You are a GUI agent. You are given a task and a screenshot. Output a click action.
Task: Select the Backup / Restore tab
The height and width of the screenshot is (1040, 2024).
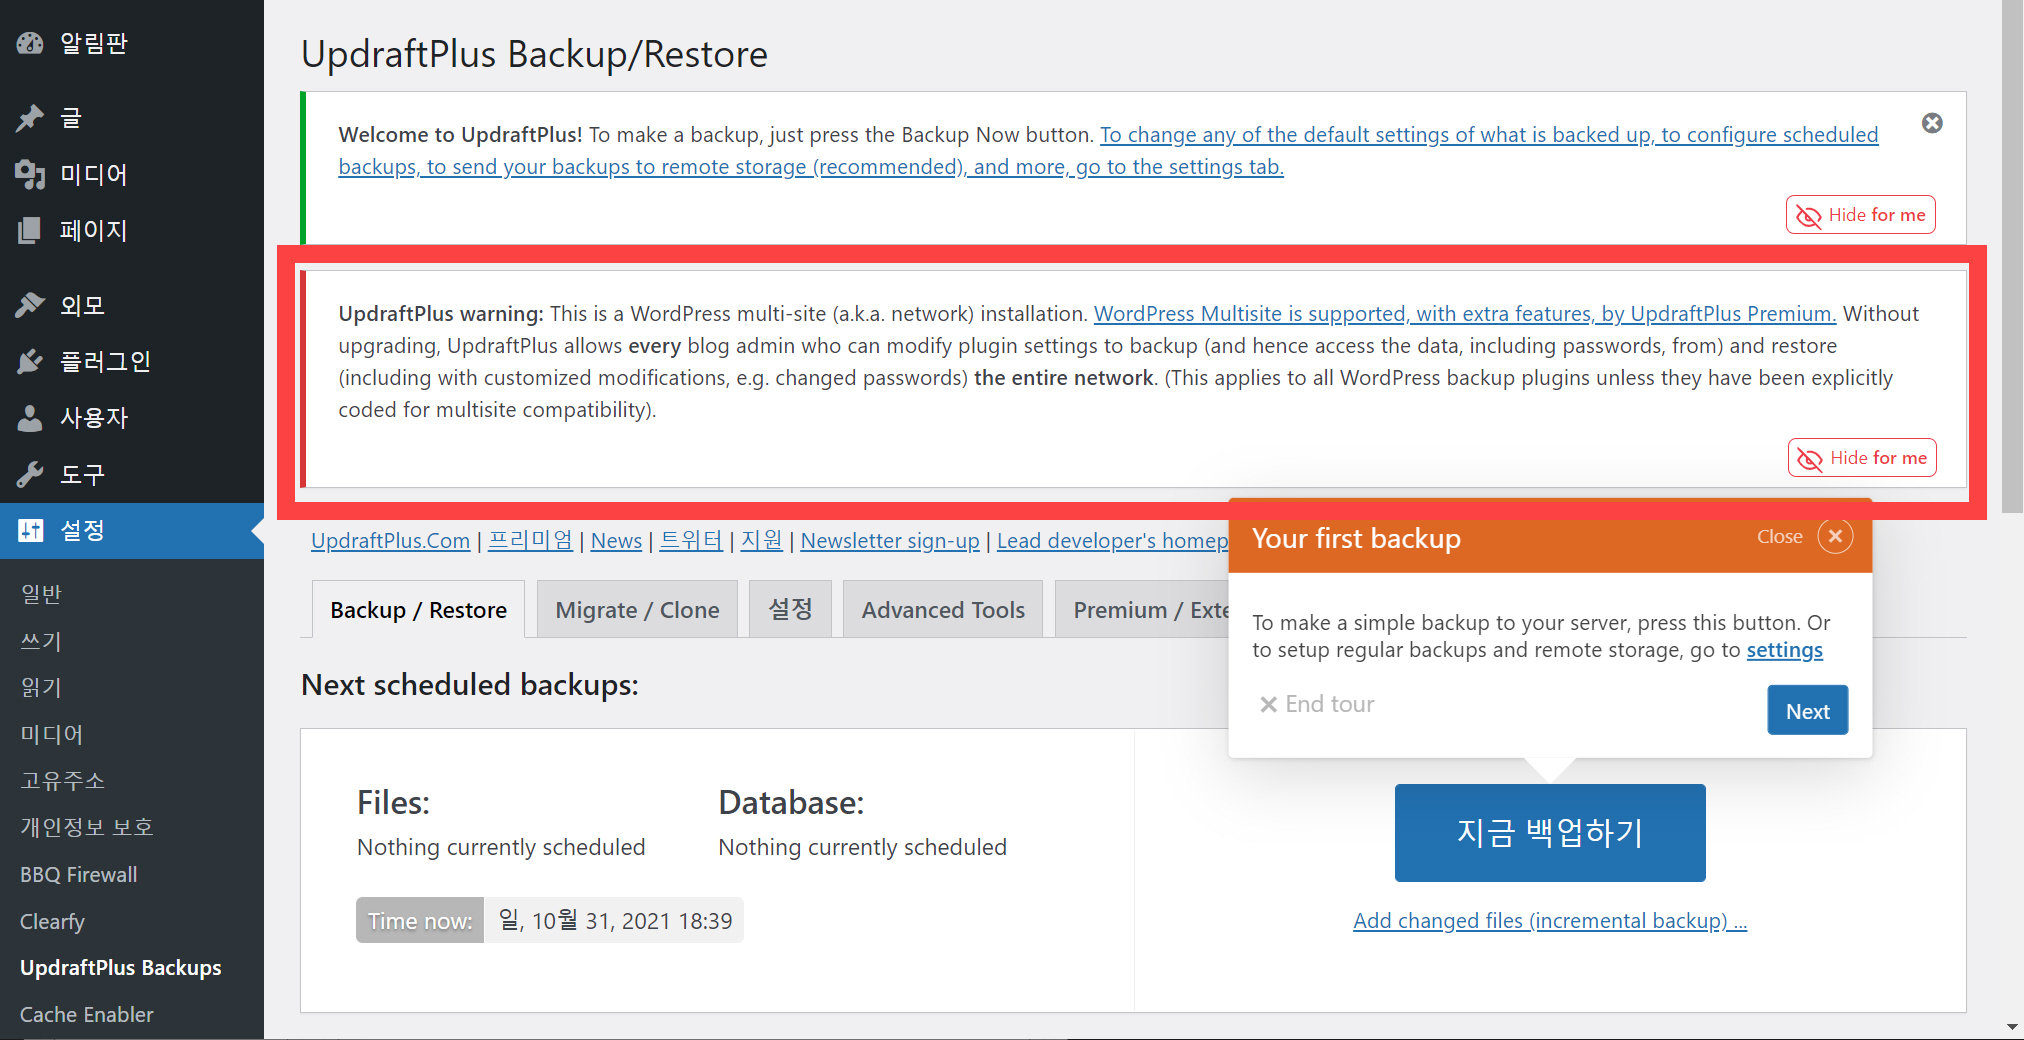click(x=418, y=609)
